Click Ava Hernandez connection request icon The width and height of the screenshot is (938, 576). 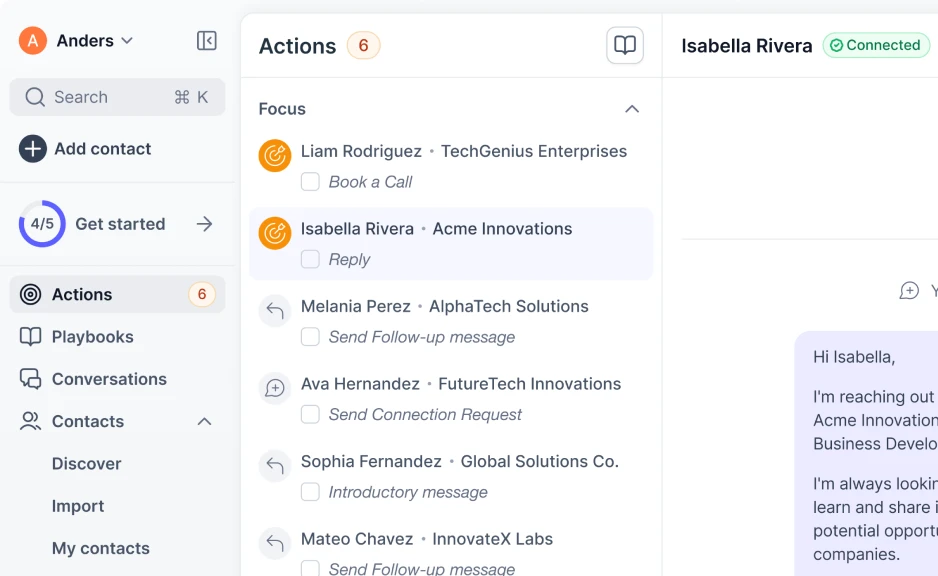pyautogui.click(x=275, y=388)
